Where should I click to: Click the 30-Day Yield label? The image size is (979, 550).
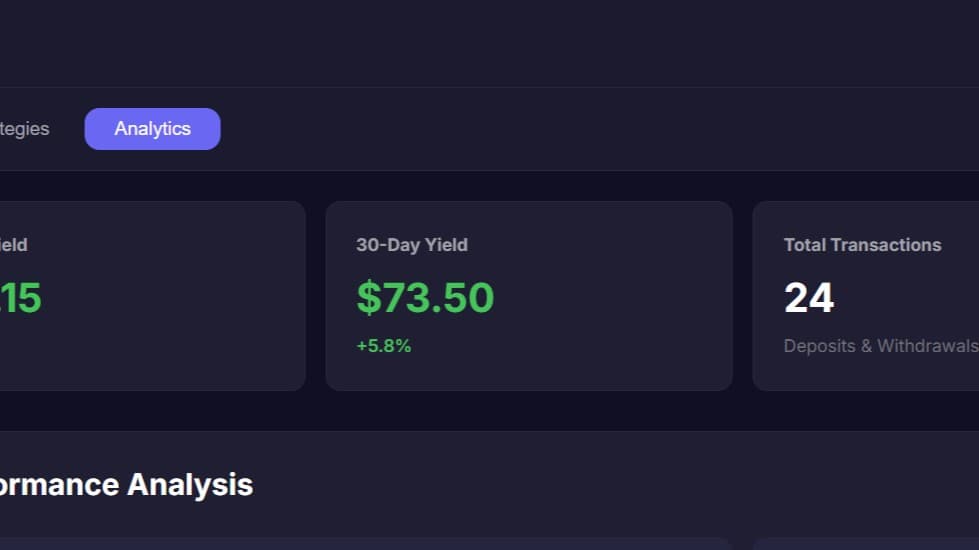click(411, 245)
